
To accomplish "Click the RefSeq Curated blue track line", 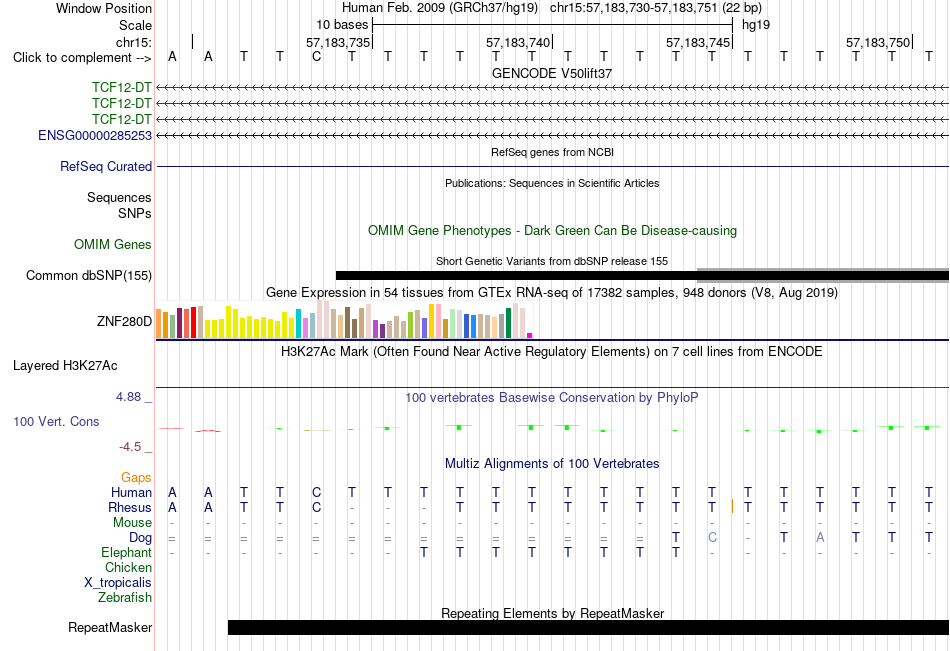I will click(553, 166).
